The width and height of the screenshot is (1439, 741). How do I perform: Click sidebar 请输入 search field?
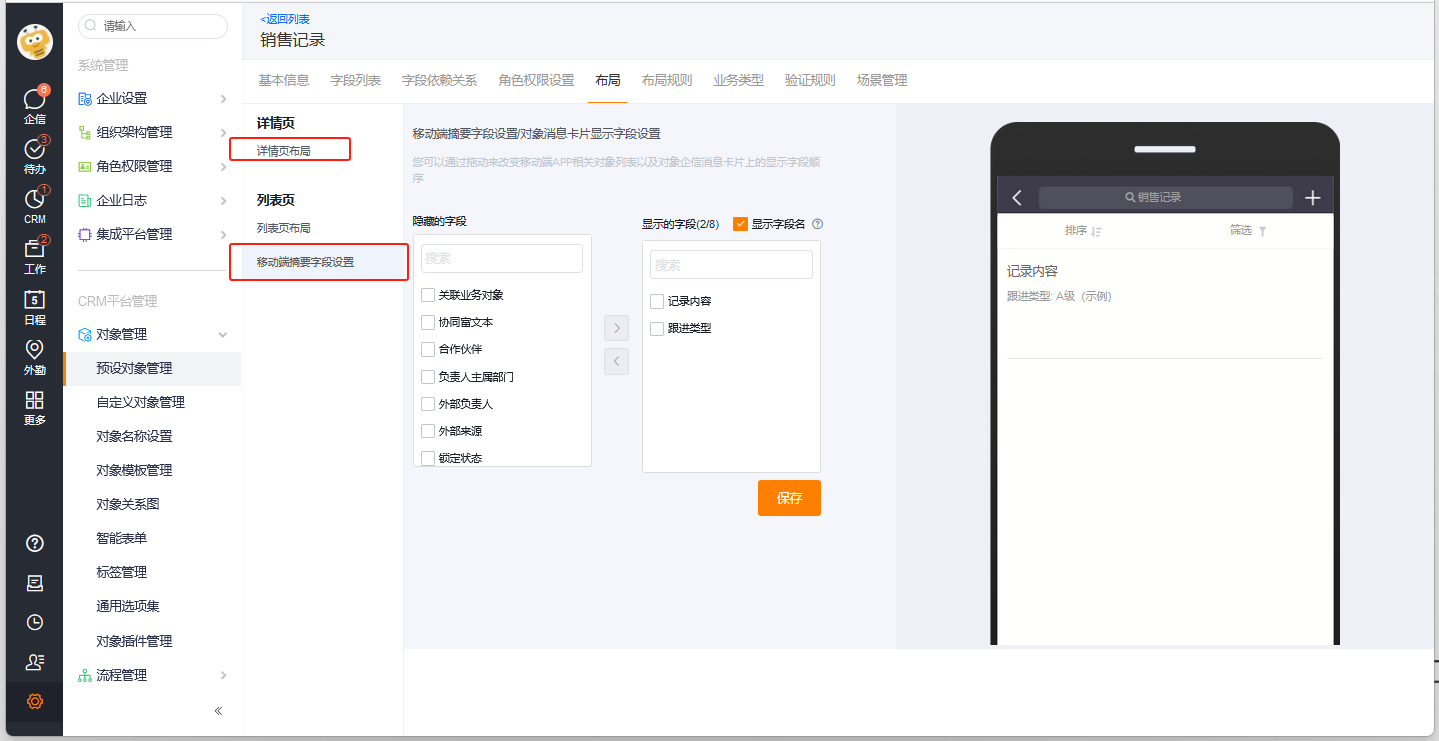[x=153, y=26]
